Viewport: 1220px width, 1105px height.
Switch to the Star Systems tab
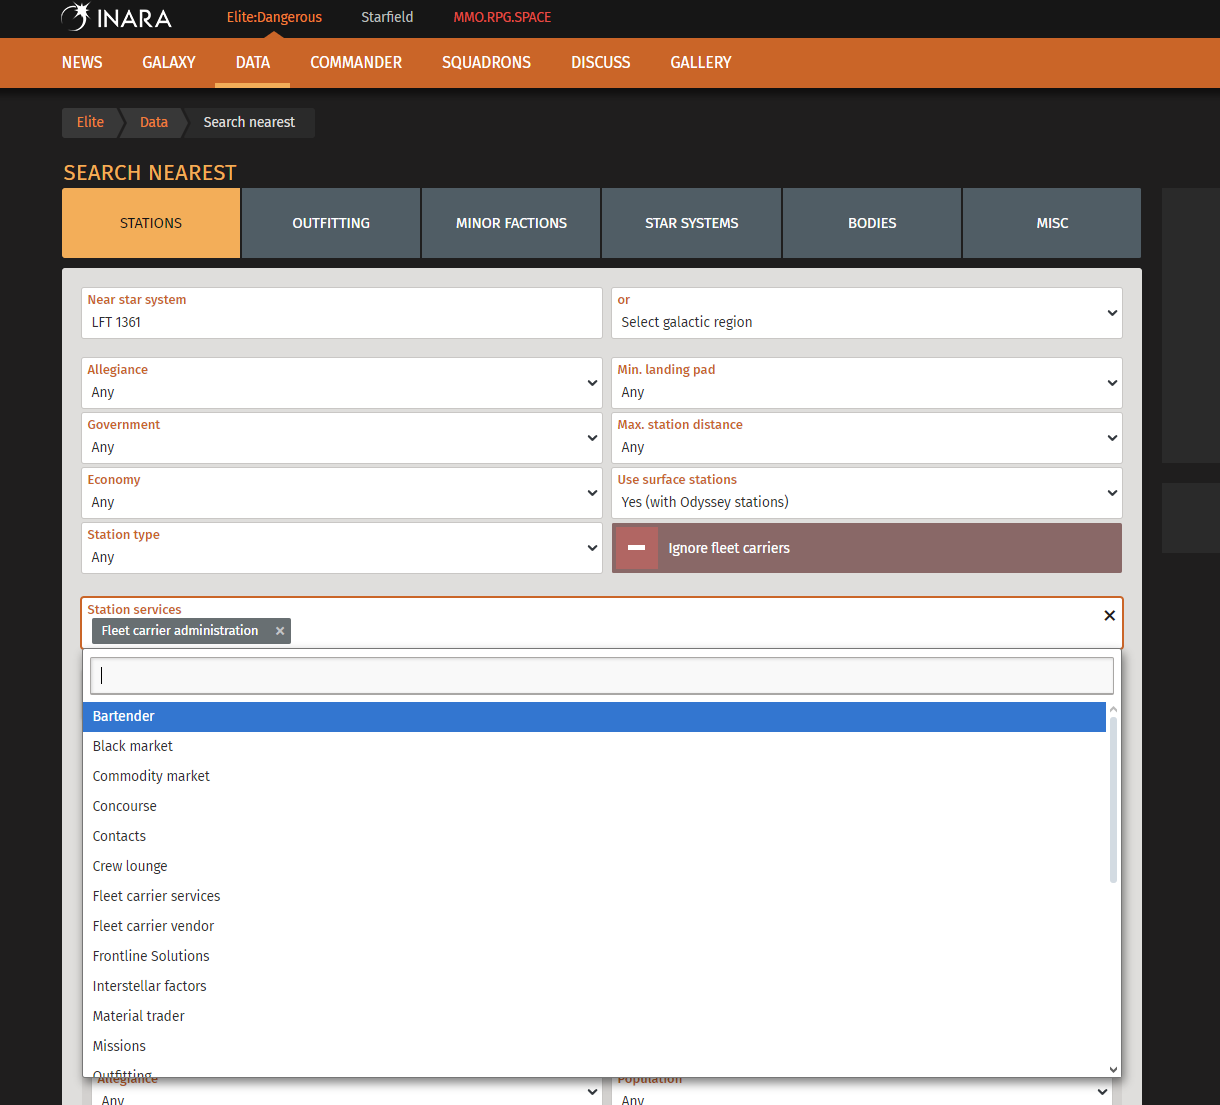tap(691, 223)
